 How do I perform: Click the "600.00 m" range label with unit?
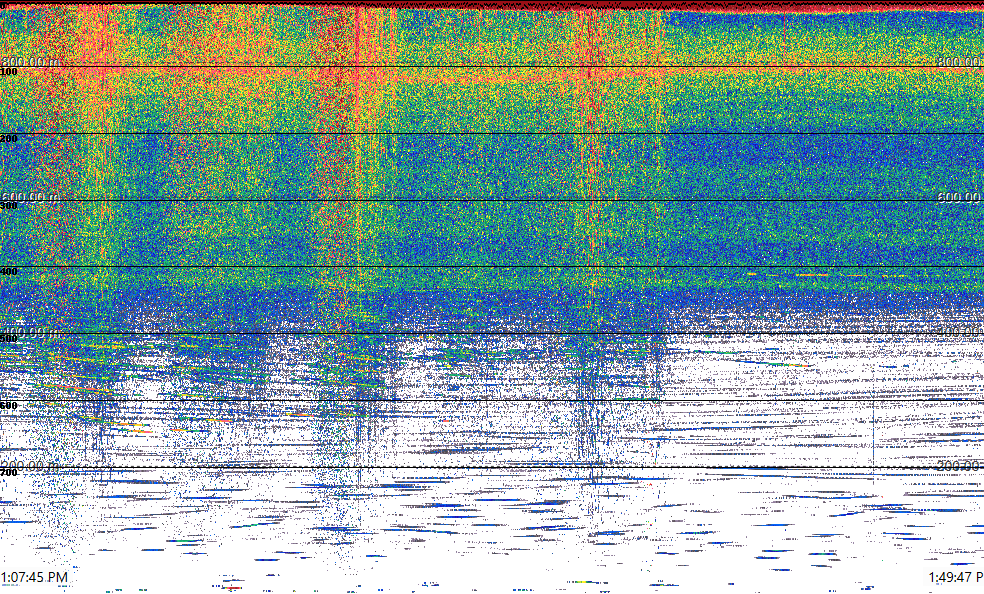[x=31, y=196]
